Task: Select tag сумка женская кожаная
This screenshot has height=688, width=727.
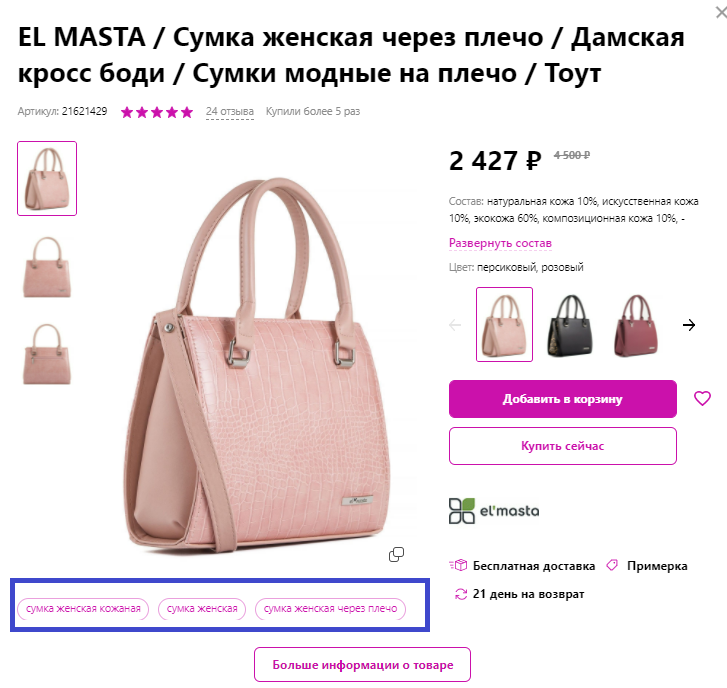Action: point(83,609)
